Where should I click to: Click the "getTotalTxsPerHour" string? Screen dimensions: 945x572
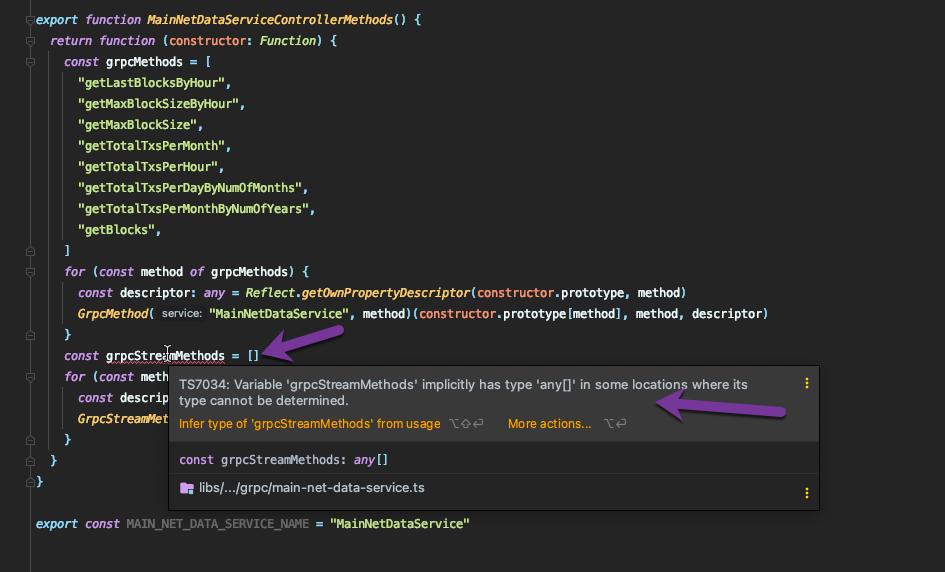tap(147, 167)
